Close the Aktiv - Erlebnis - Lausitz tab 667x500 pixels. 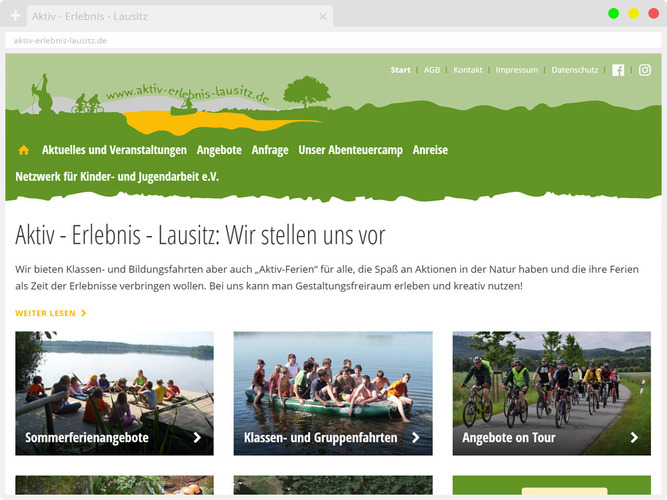pyautogui.click(x=323, y=16)
